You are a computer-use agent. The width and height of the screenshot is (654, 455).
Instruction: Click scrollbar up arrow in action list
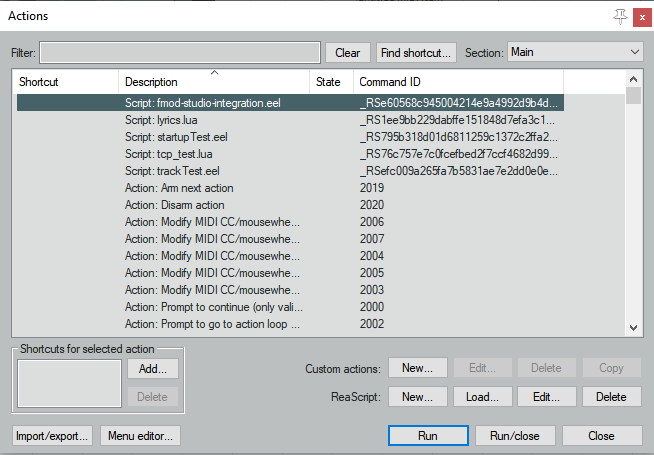coord(633,79)
